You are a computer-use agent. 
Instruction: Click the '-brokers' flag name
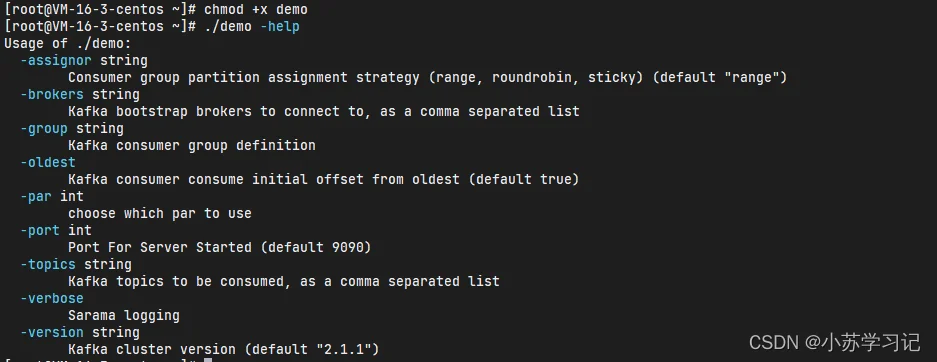pyautogui.click(x=52, y=94)
